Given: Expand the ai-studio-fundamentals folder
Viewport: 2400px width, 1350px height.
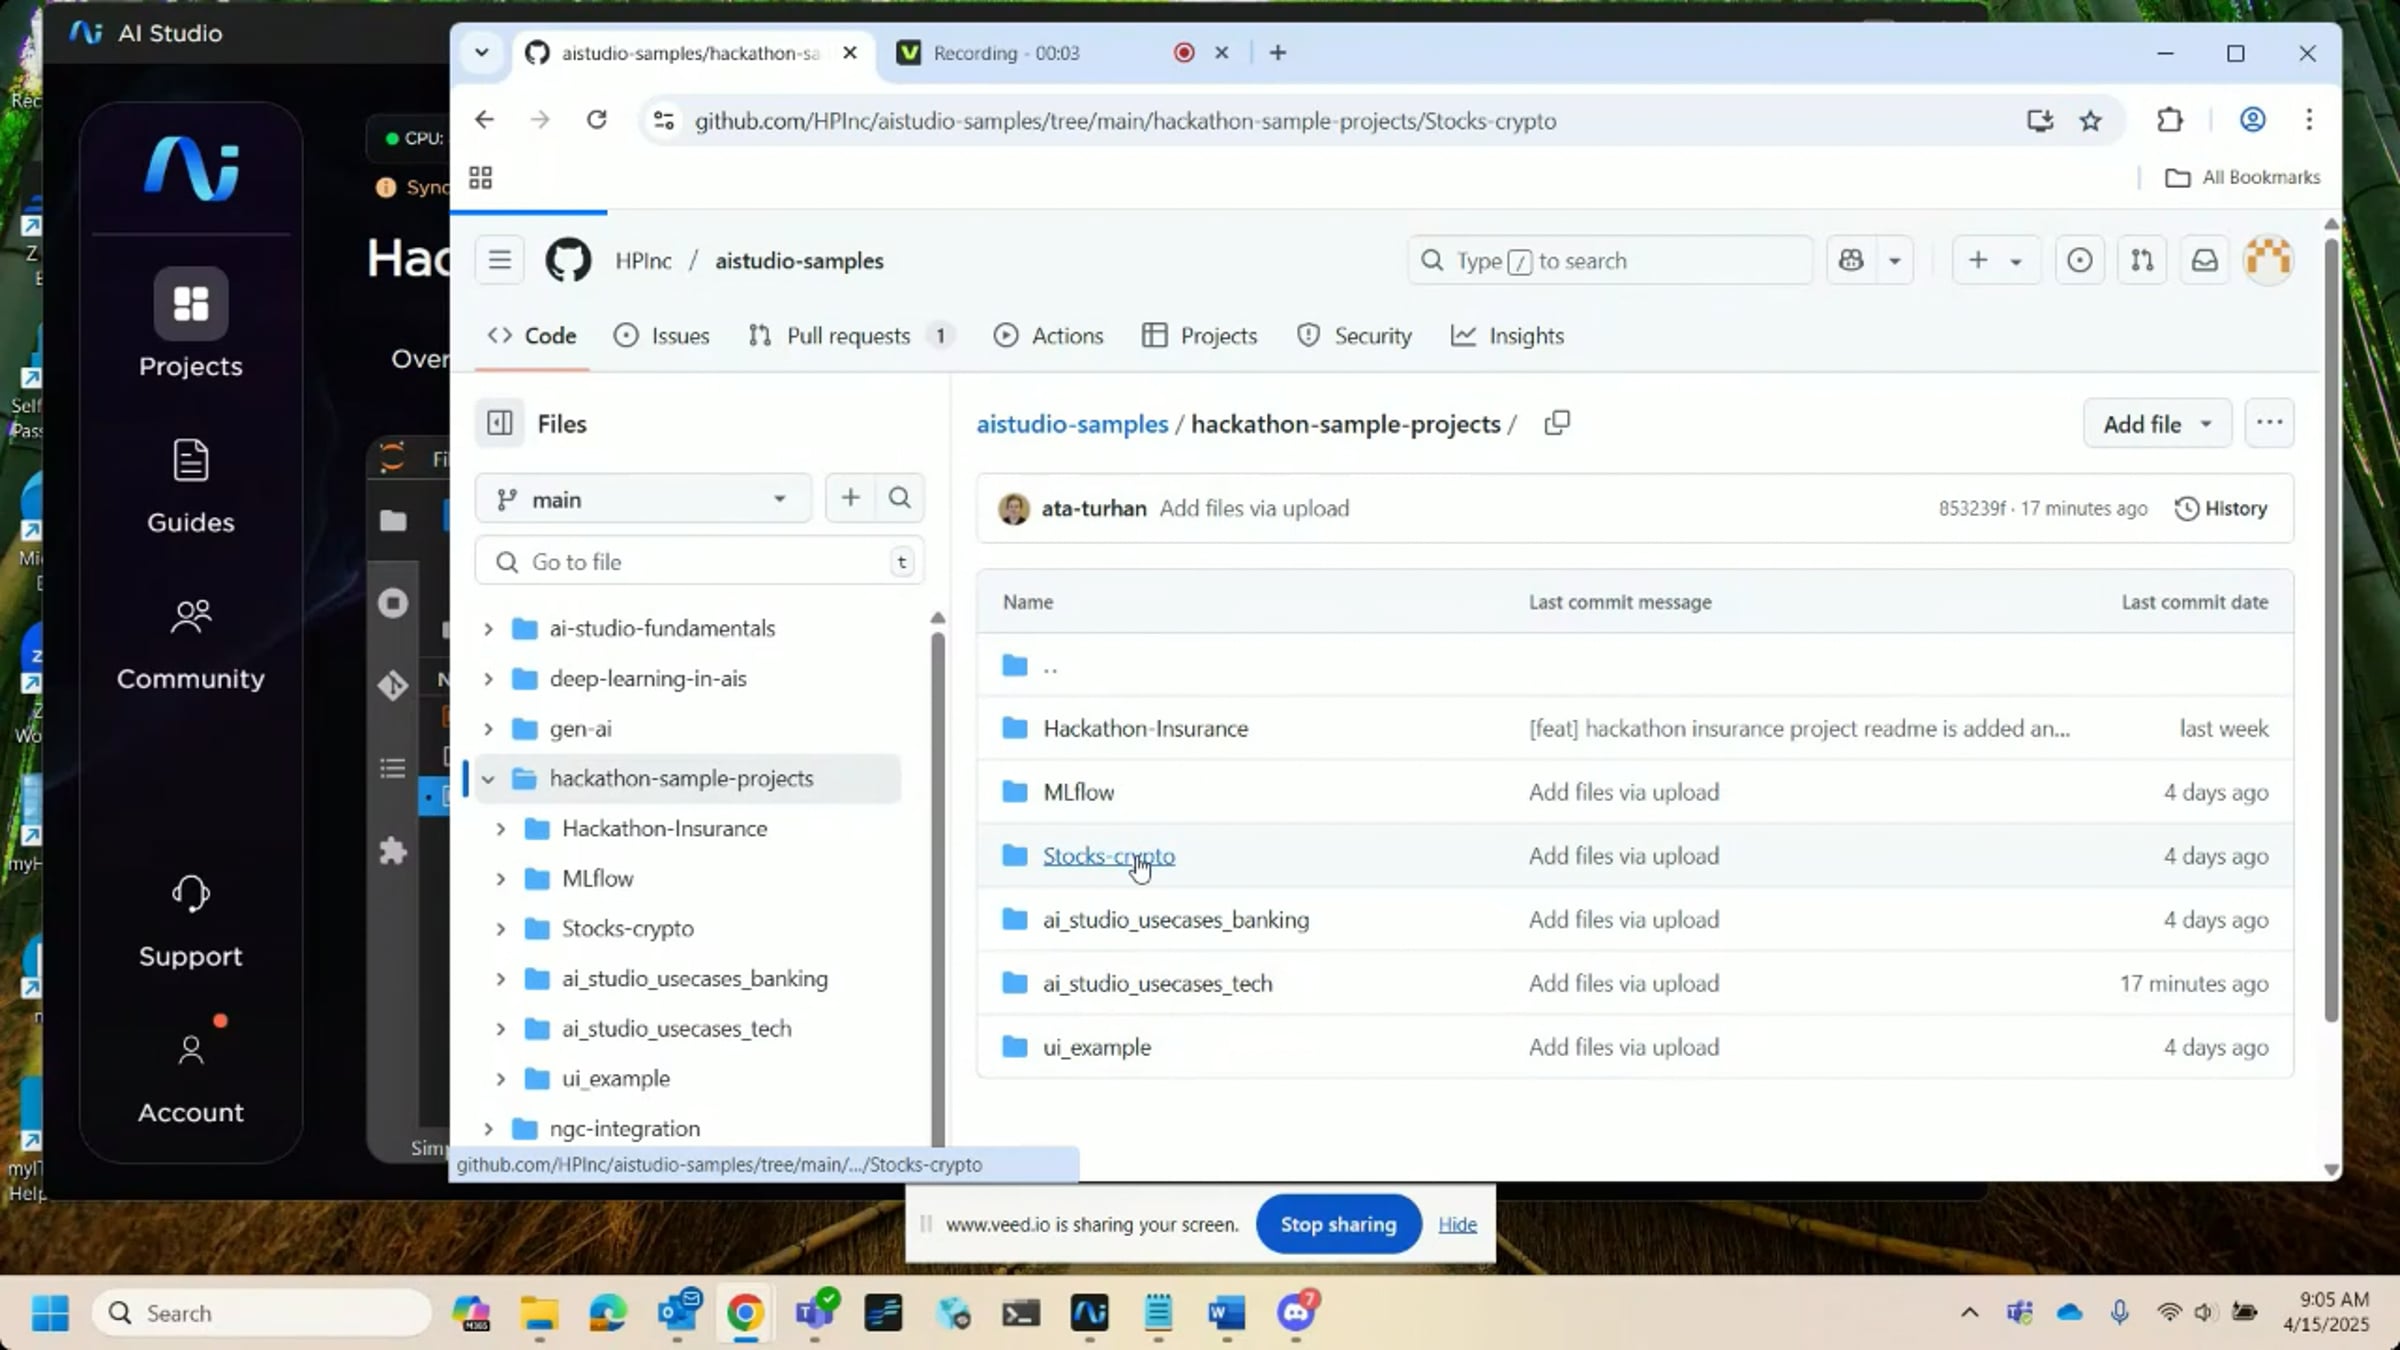Looking at the screenshot, I should [488, 629].
